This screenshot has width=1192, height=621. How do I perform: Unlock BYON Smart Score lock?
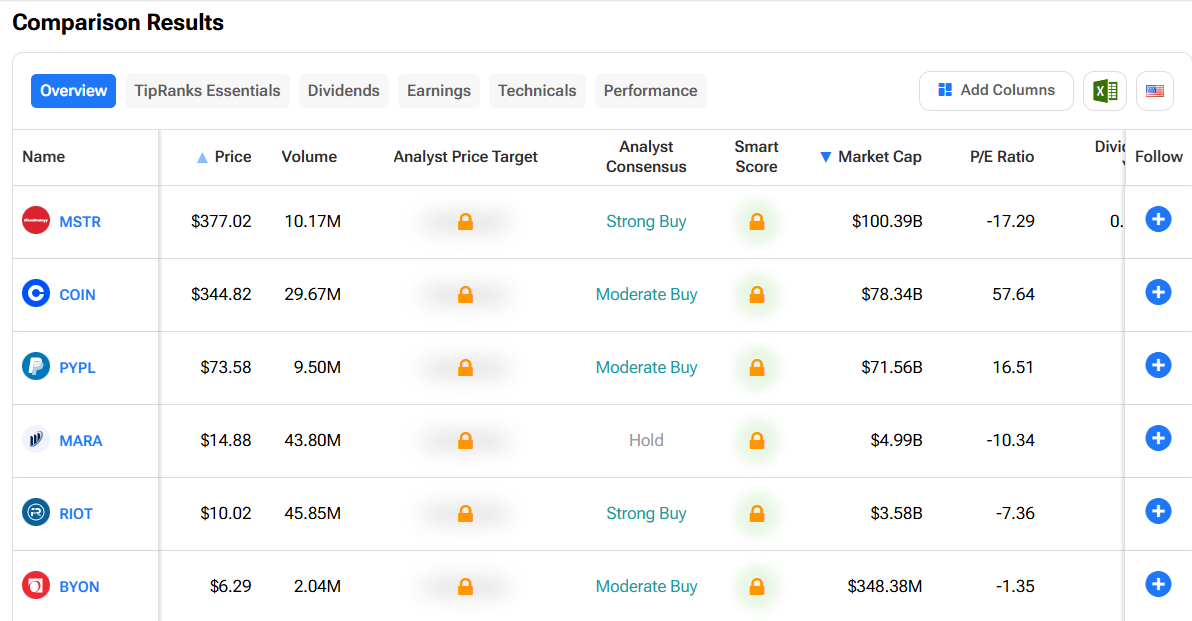(x=756, y=586)
